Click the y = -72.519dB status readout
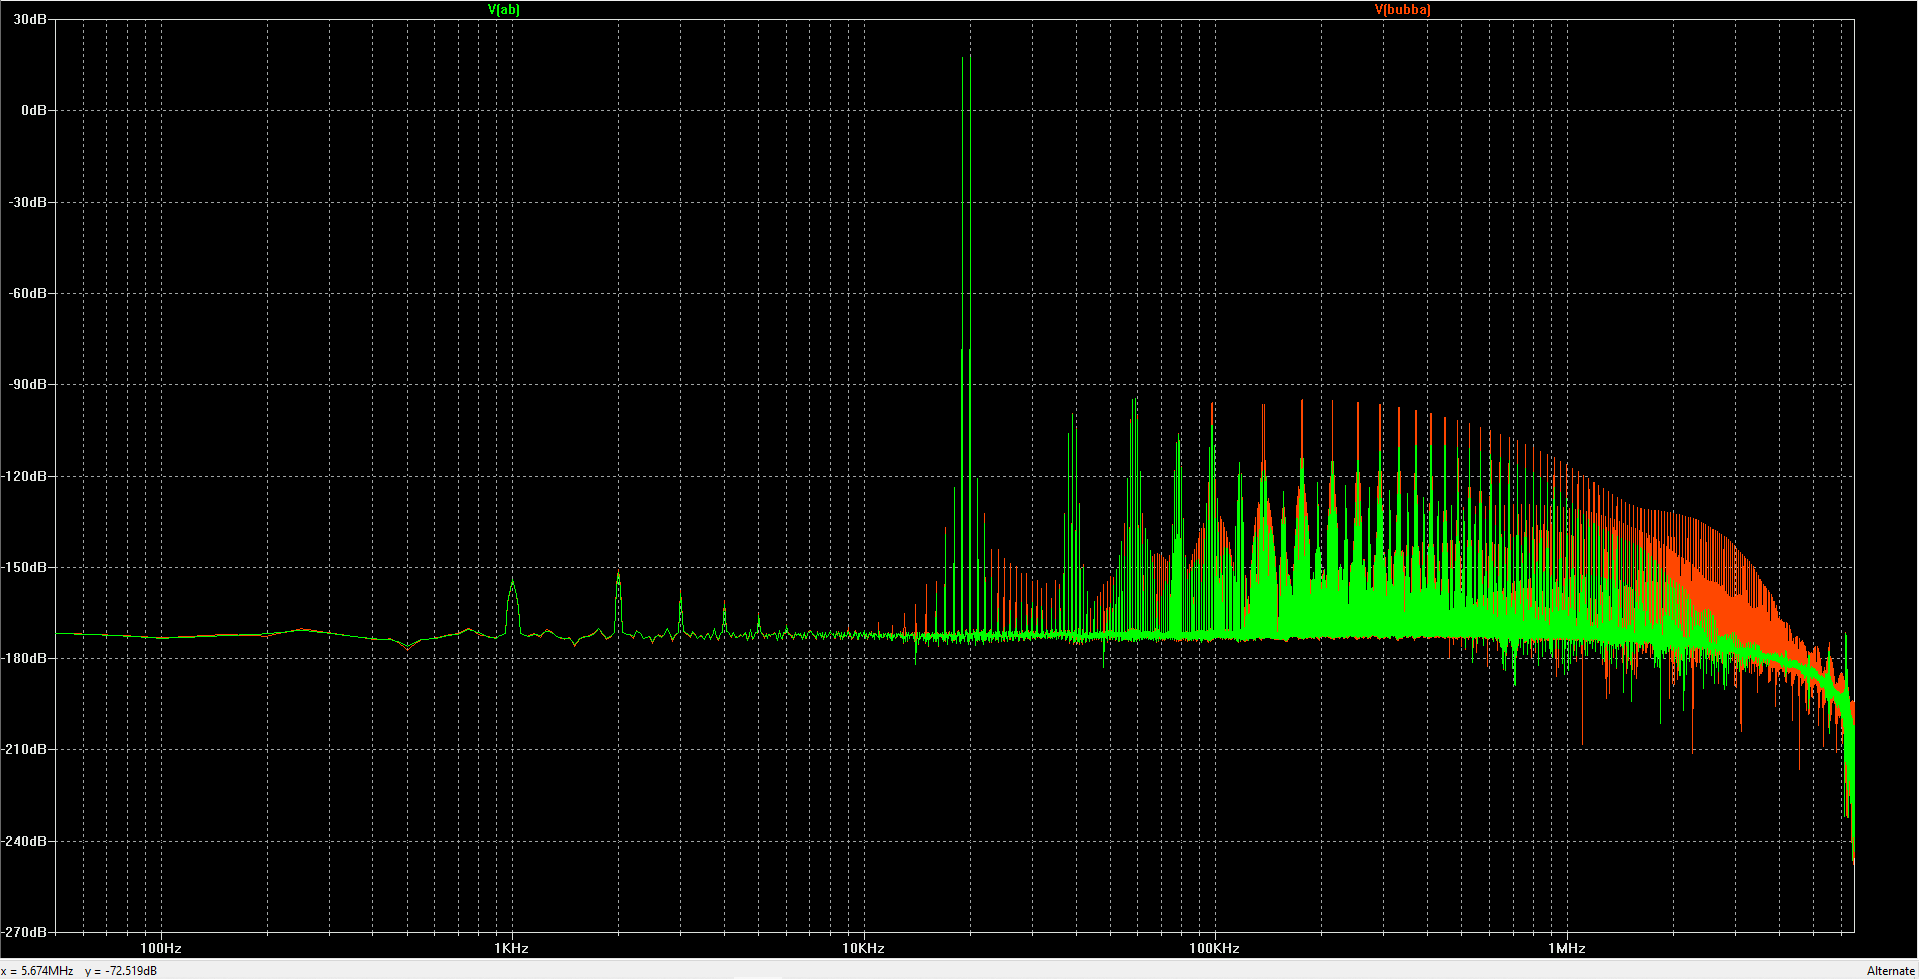 [x=121, y=971]
